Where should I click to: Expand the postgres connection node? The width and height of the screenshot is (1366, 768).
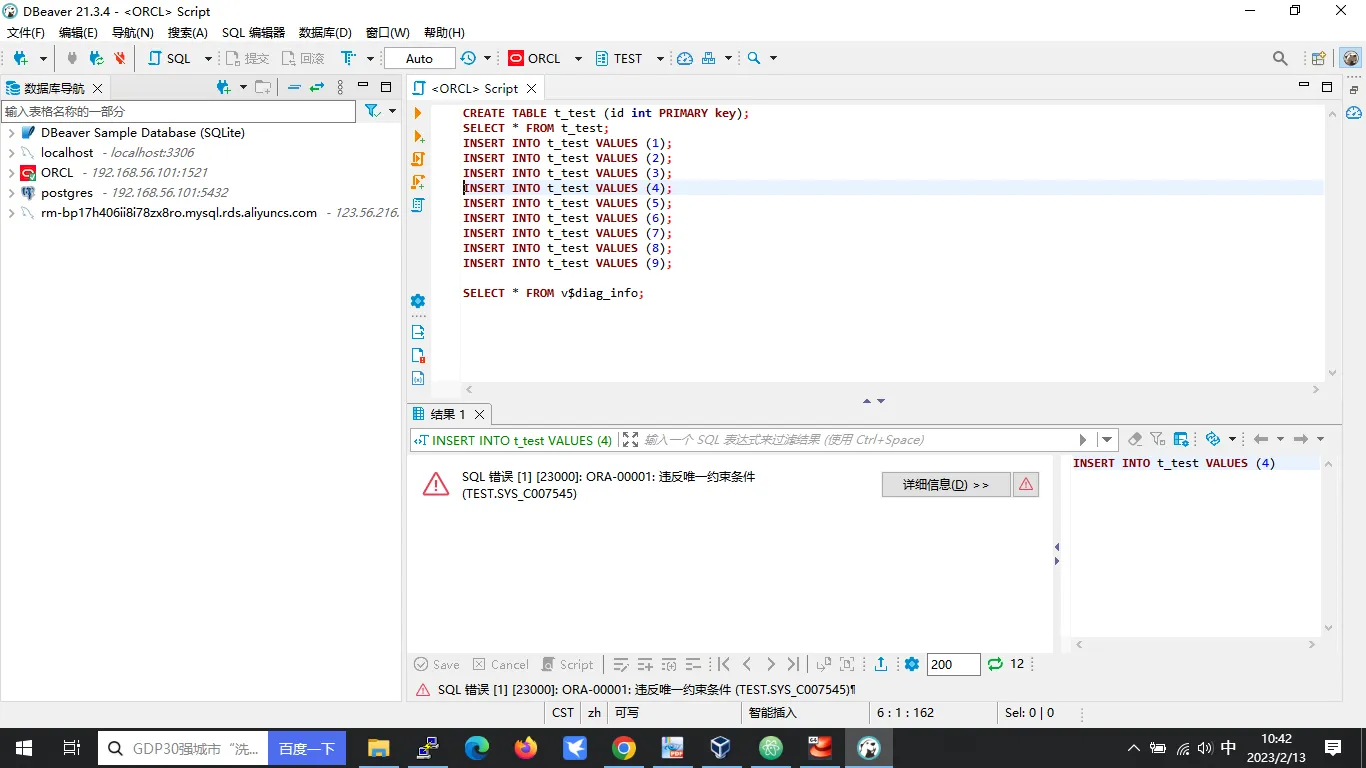[x=11, y=193]
